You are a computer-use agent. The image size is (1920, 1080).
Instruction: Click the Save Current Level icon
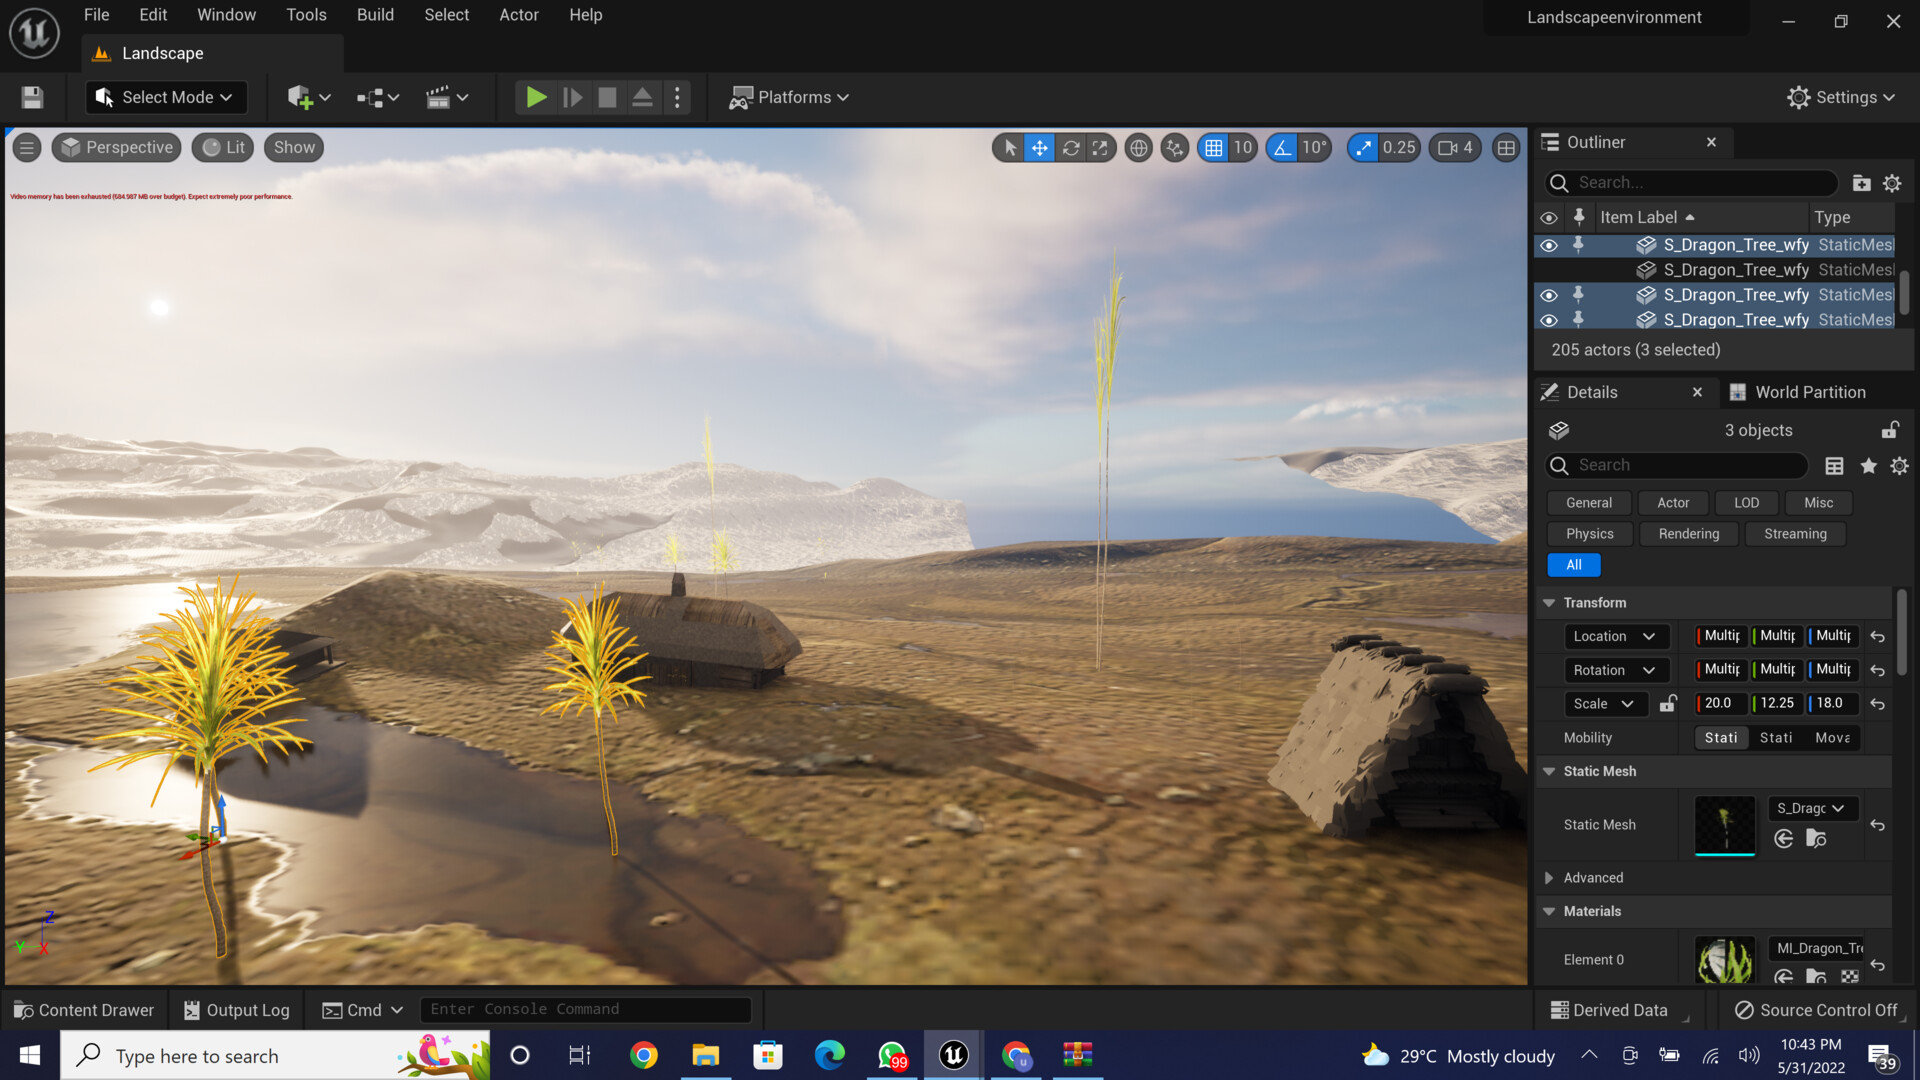[31, 97]
